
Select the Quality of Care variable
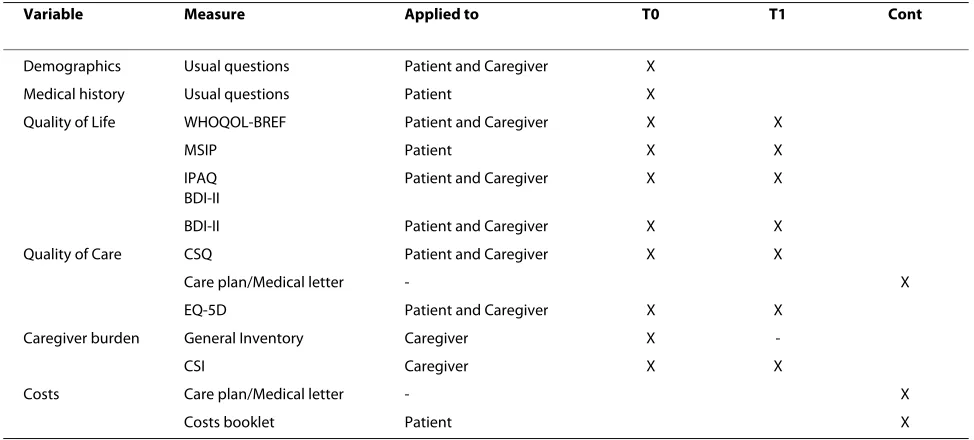click(x=72, y=254)
